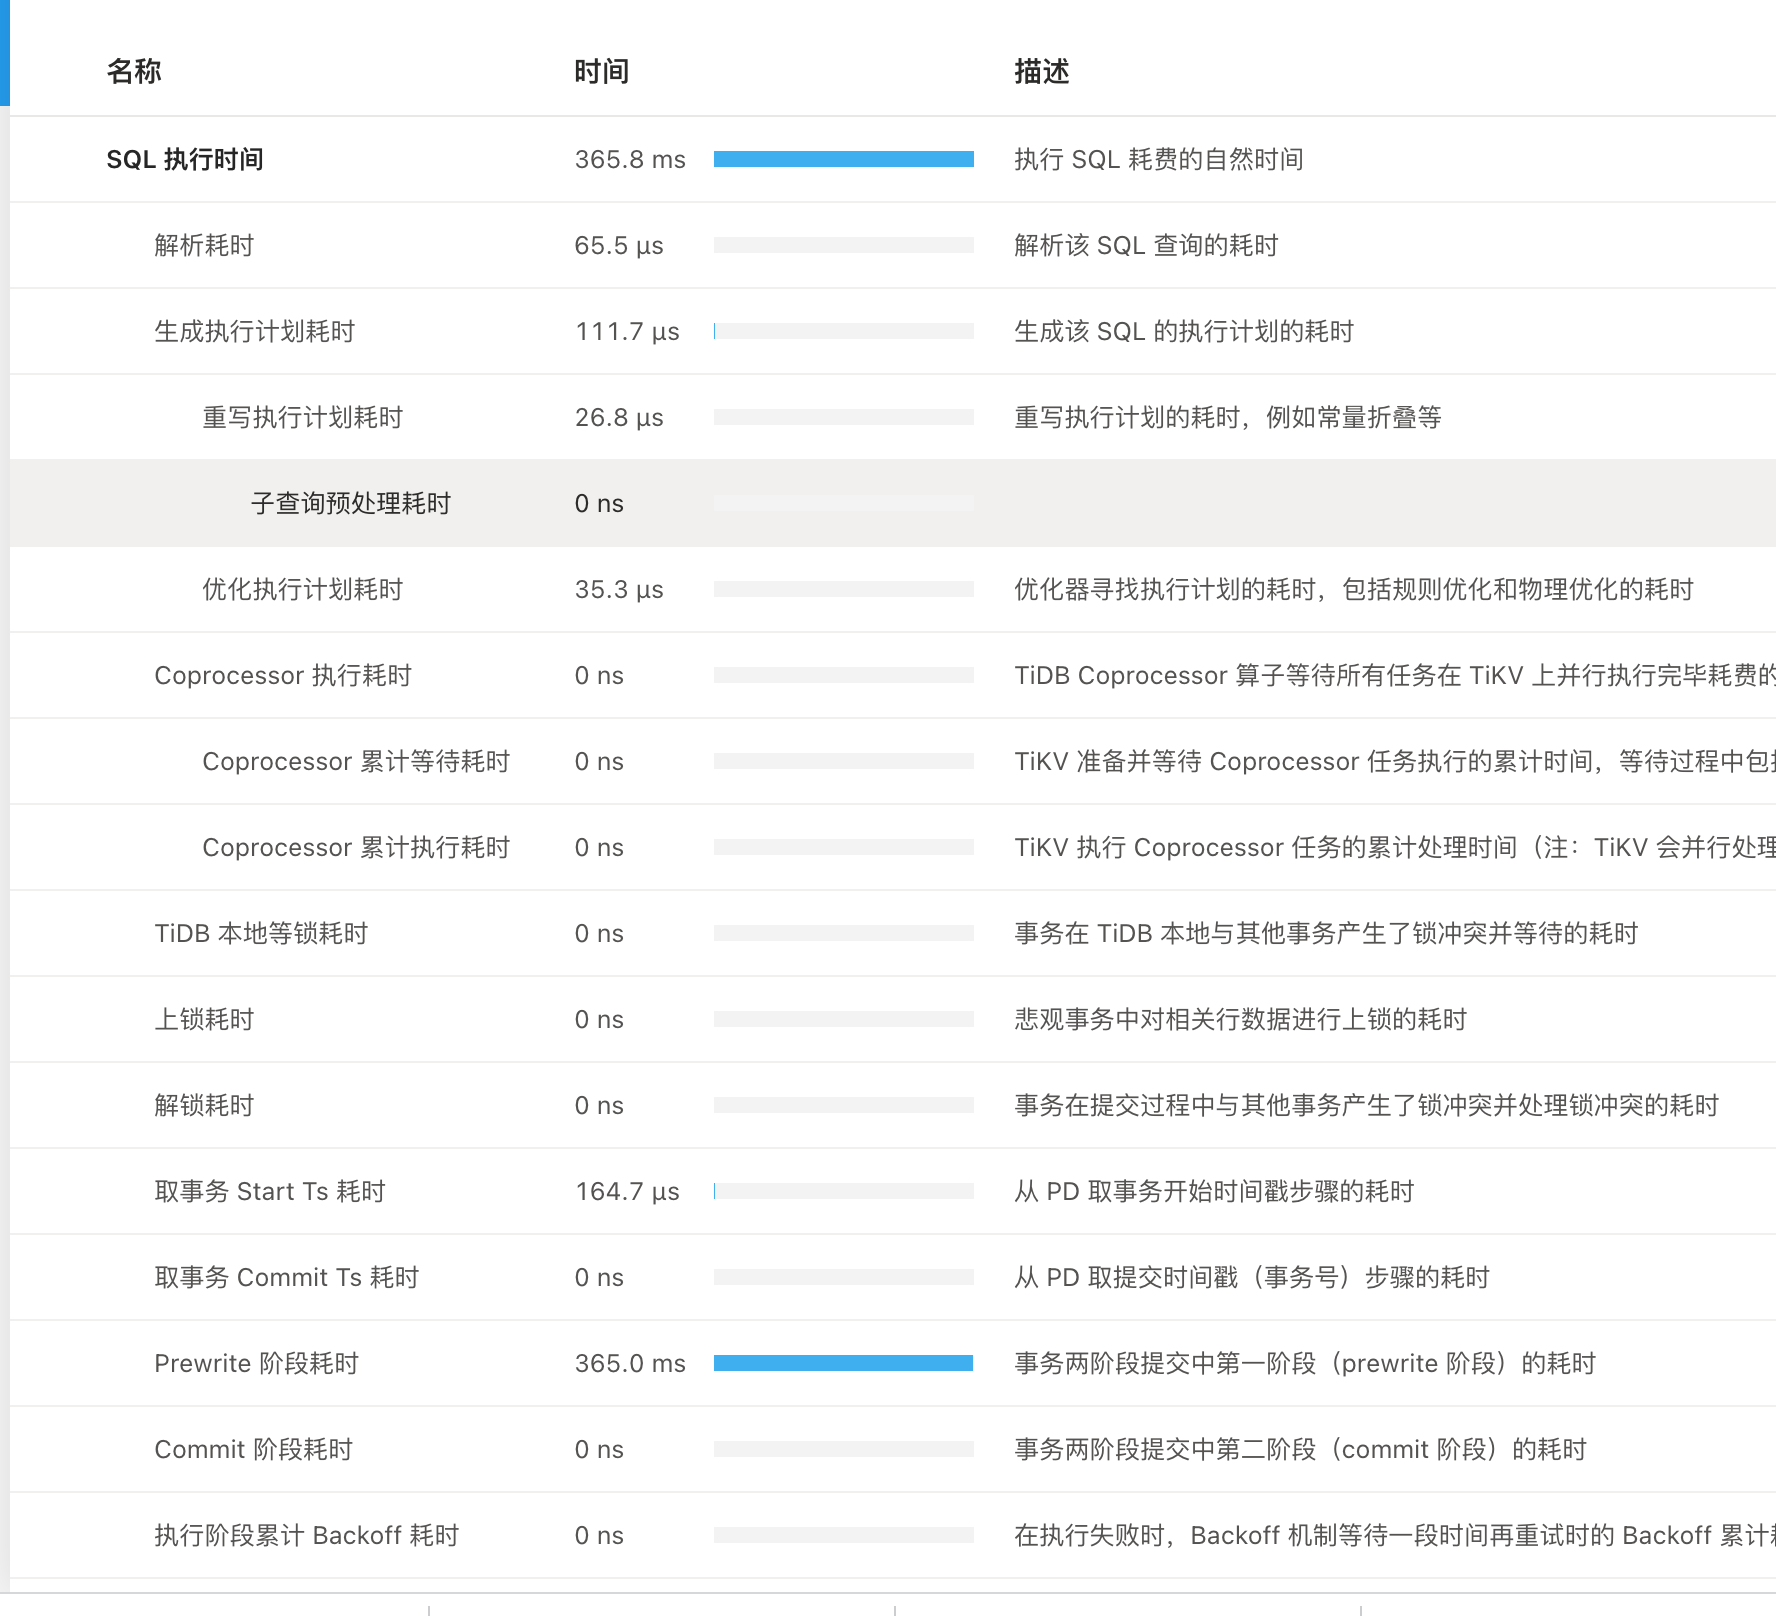Select the TiDB 本地等锁耗时 row name
The height and width of the screenshot is (1616, 1776).
[x=261, y=934]
